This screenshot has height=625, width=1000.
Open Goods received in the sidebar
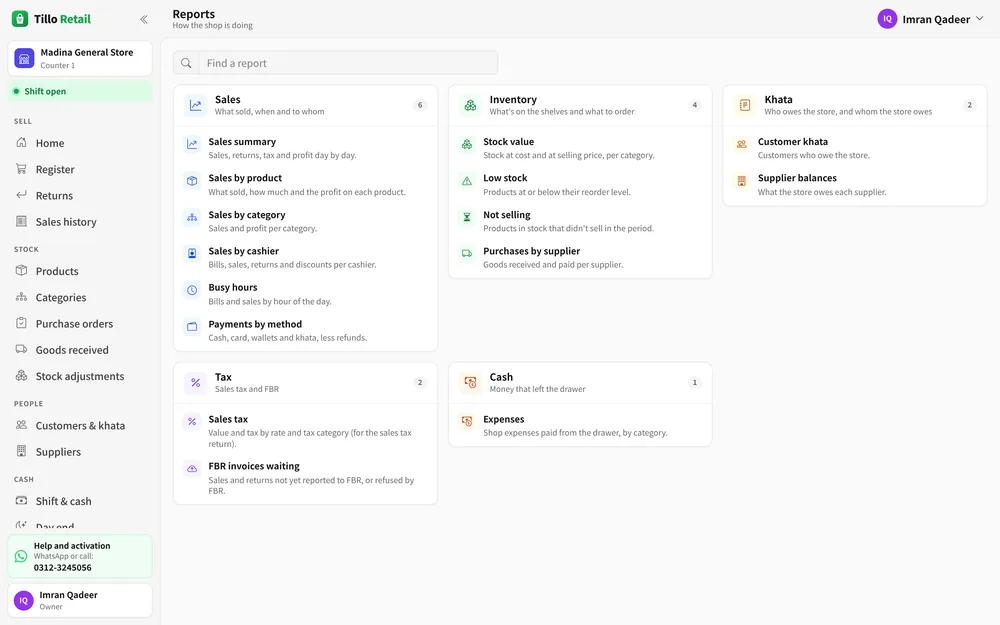click(x=80, y=349)
